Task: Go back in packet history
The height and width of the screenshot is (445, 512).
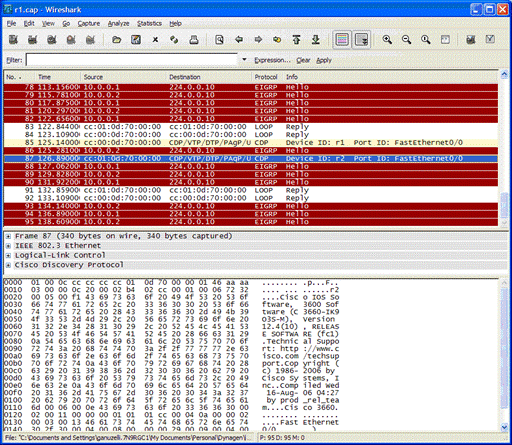Action: [239, 40]
